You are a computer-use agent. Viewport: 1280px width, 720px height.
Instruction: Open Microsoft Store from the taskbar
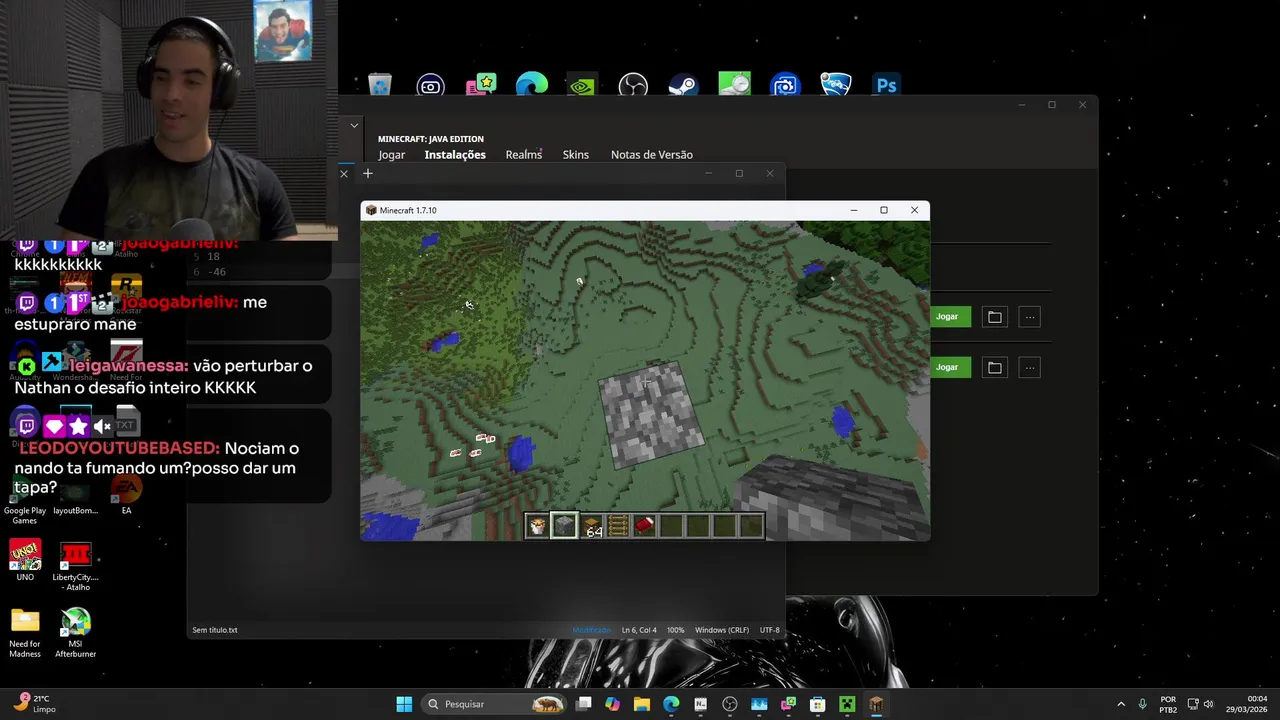pos(817,704)
